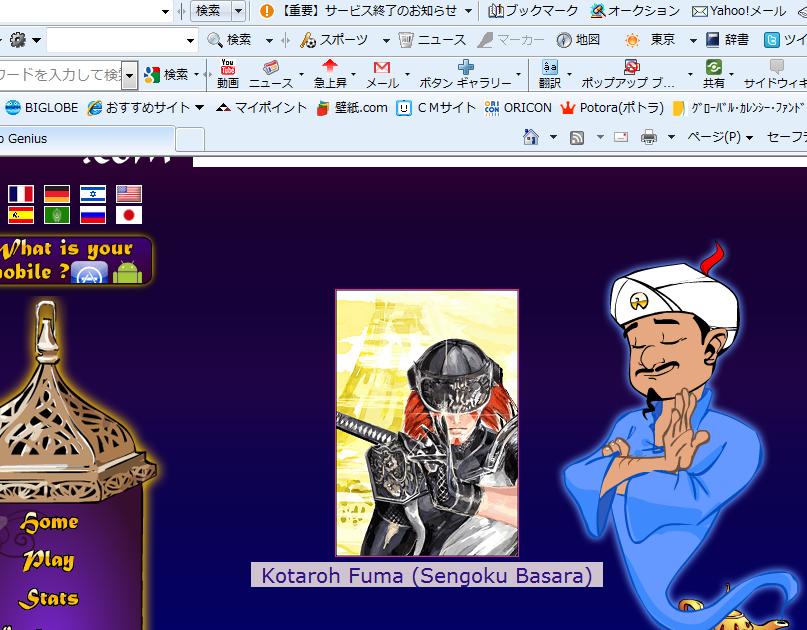Select the Japanese flag language
Image resolution: width=807 pixels, height=630 pixels.
coord(129,215)
